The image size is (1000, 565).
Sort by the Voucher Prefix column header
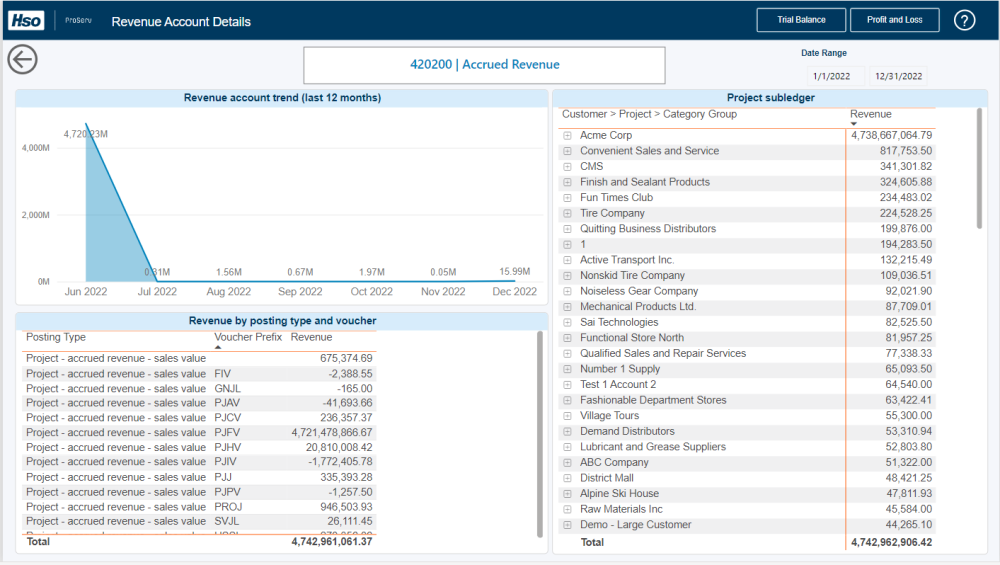tap(247, 337)
